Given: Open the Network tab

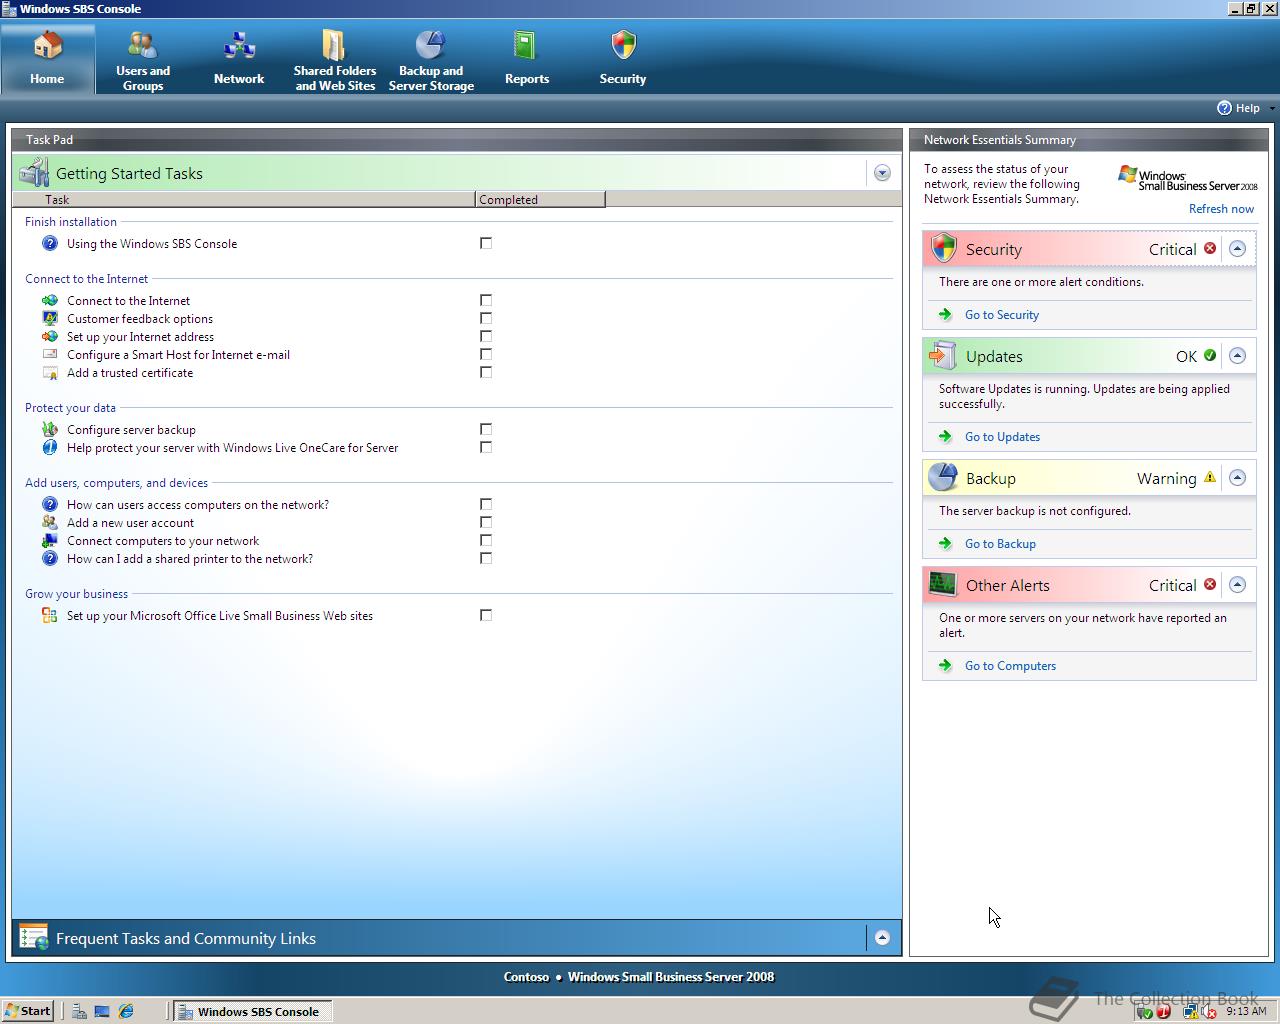Looking at the screenshot, I should point(239,59).
